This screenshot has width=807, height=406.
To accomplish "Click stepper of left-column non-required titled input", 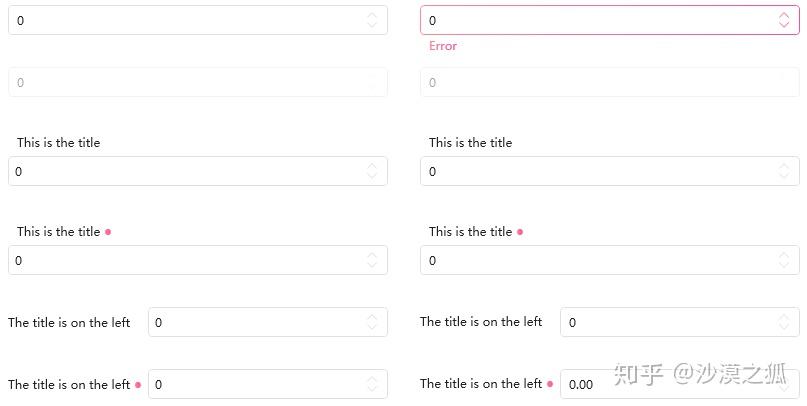I will (372, 171).
